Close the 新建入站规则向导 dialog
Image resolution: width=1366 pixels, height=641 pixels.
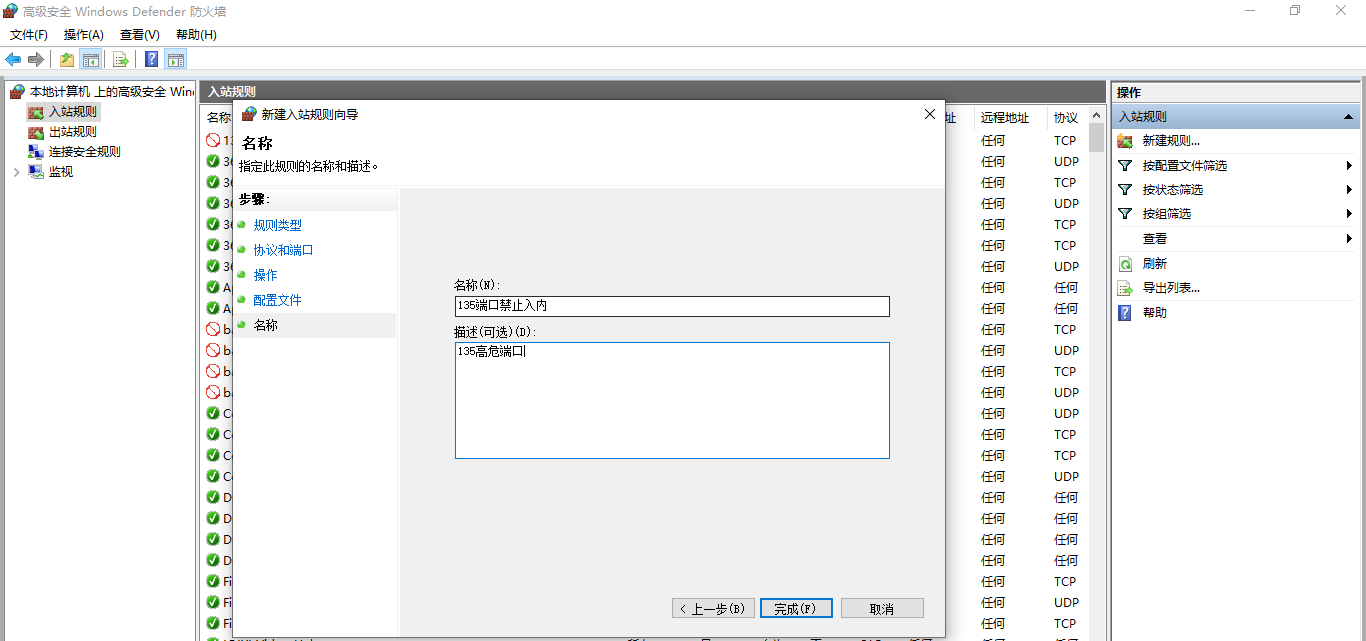click(x=930, y=114)
